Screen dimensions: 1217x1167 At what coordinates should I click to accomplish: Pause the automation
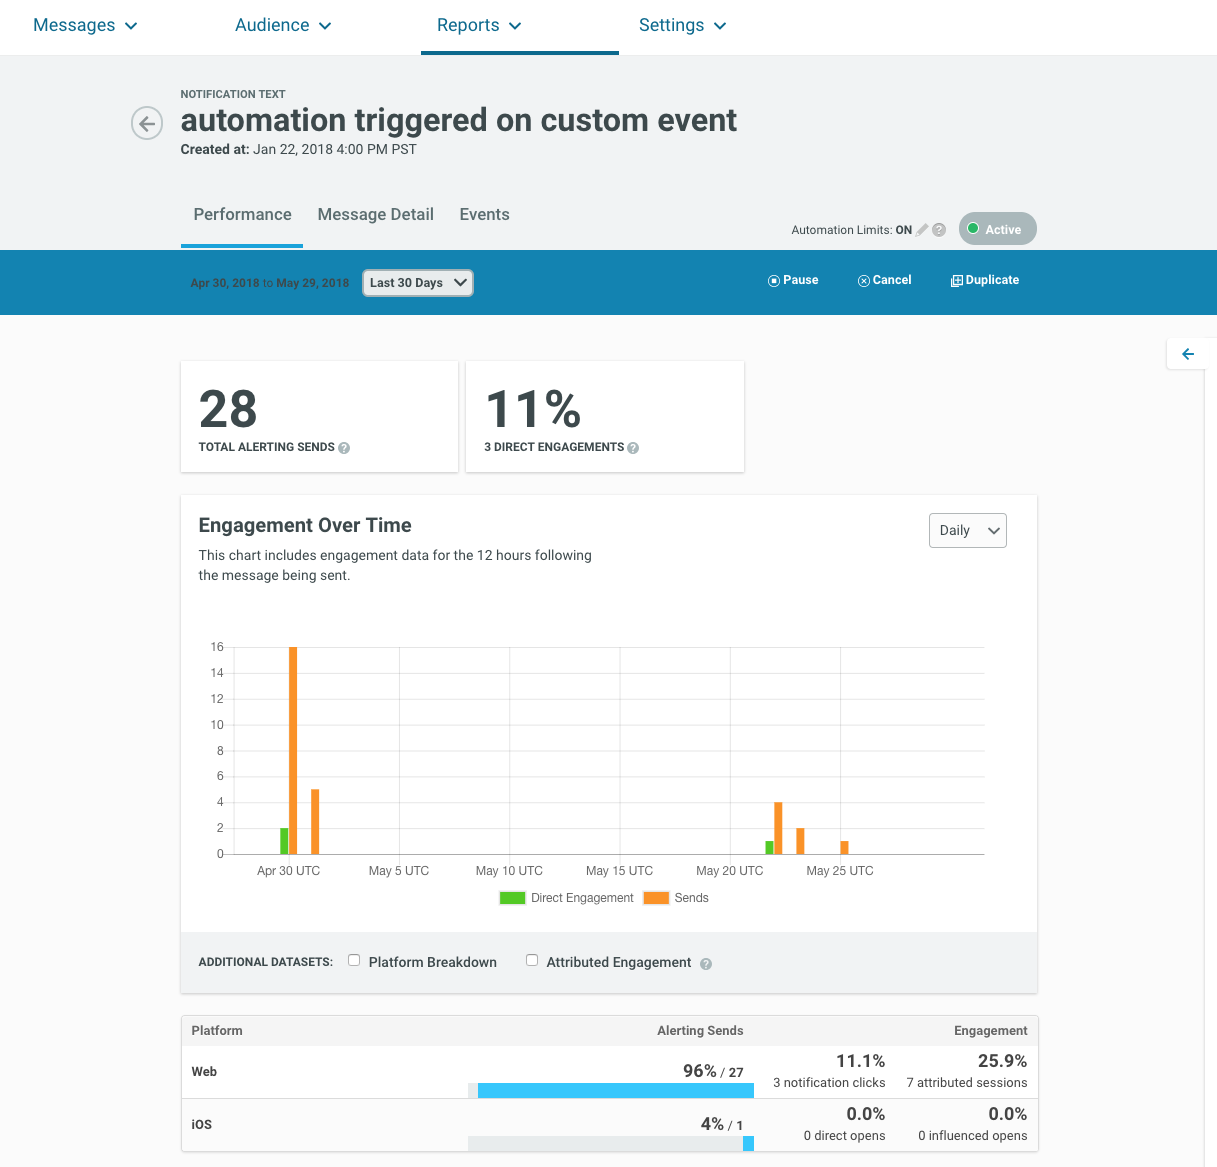pos(793,280)
